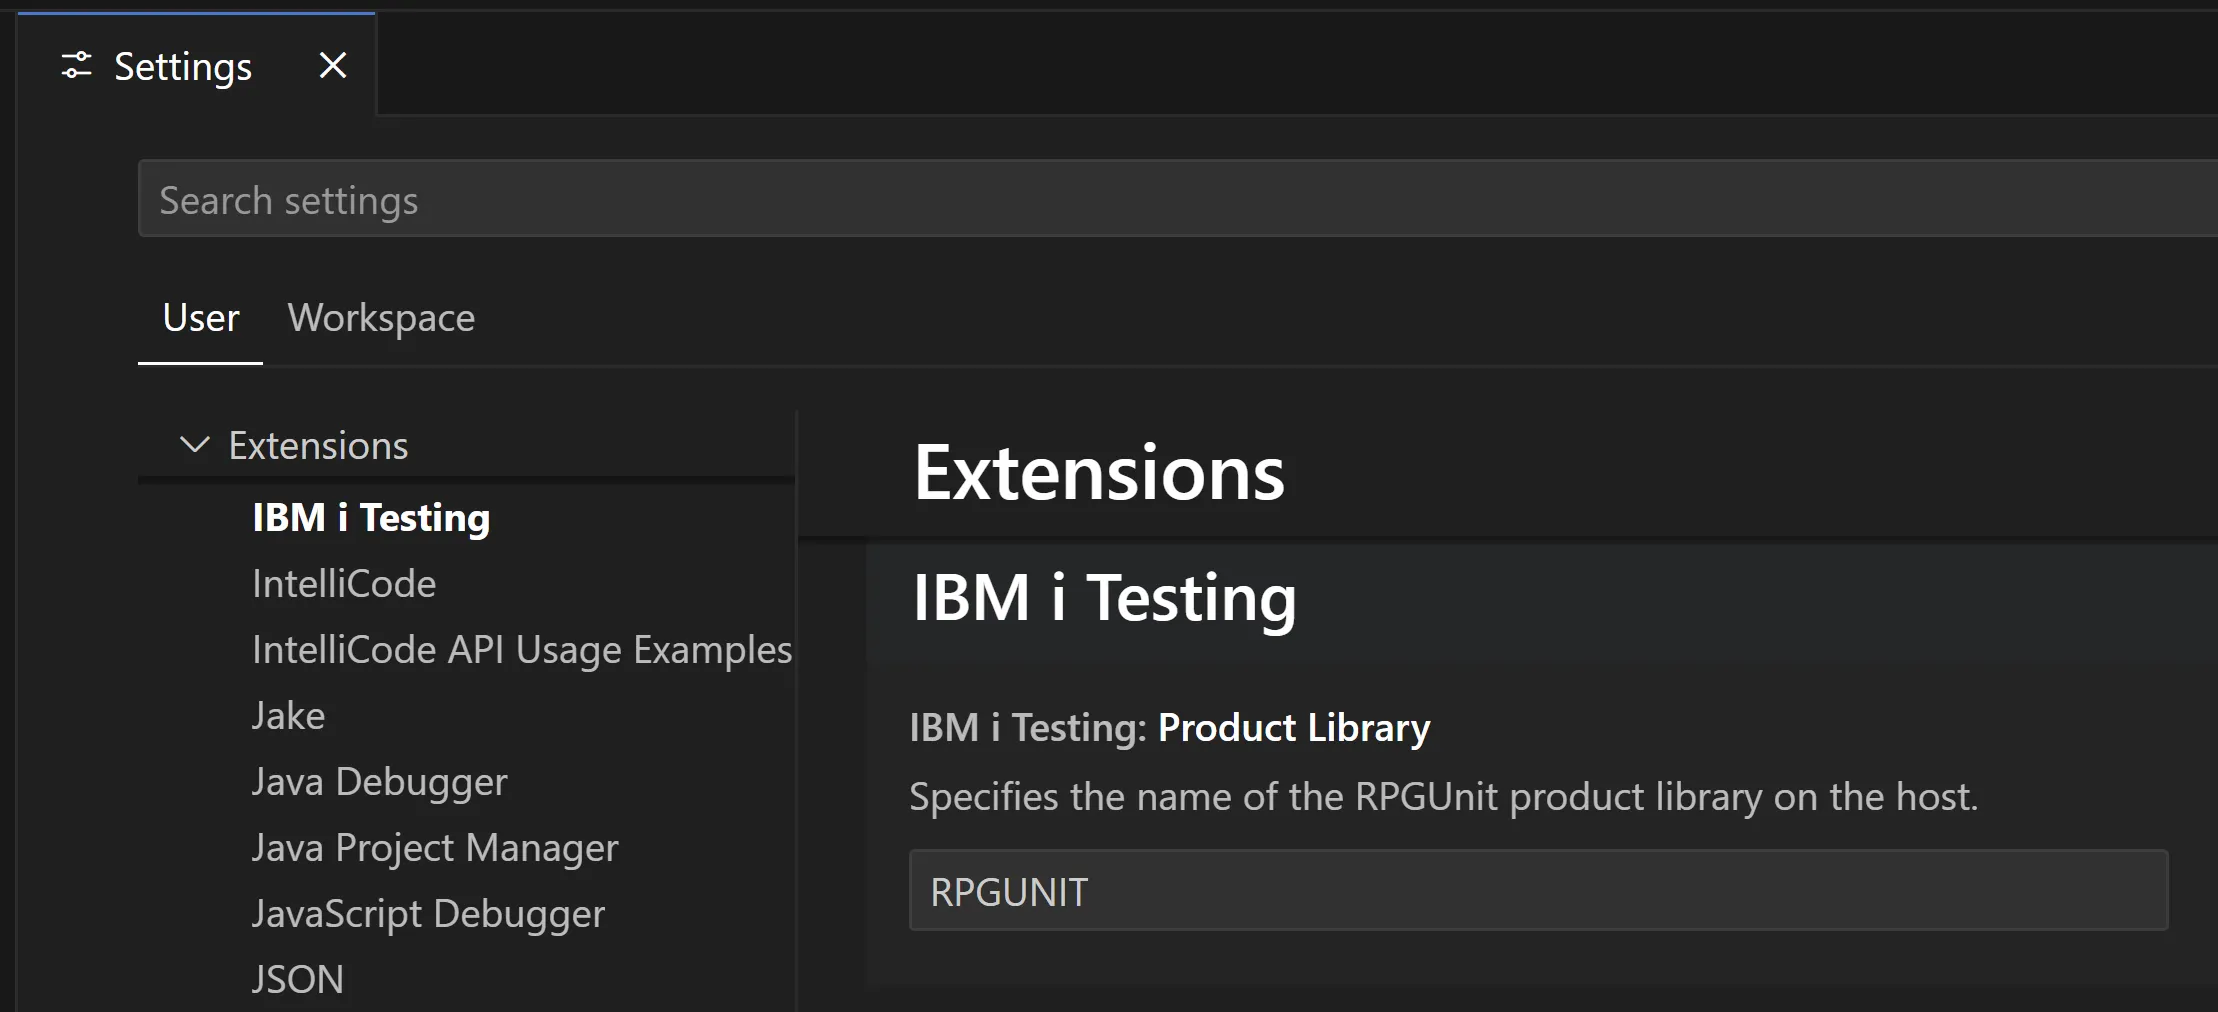Viewport: 2218px width, 1012px height.
Task: Click the Extensions main heading
Action: click(x=1099, y=472)
